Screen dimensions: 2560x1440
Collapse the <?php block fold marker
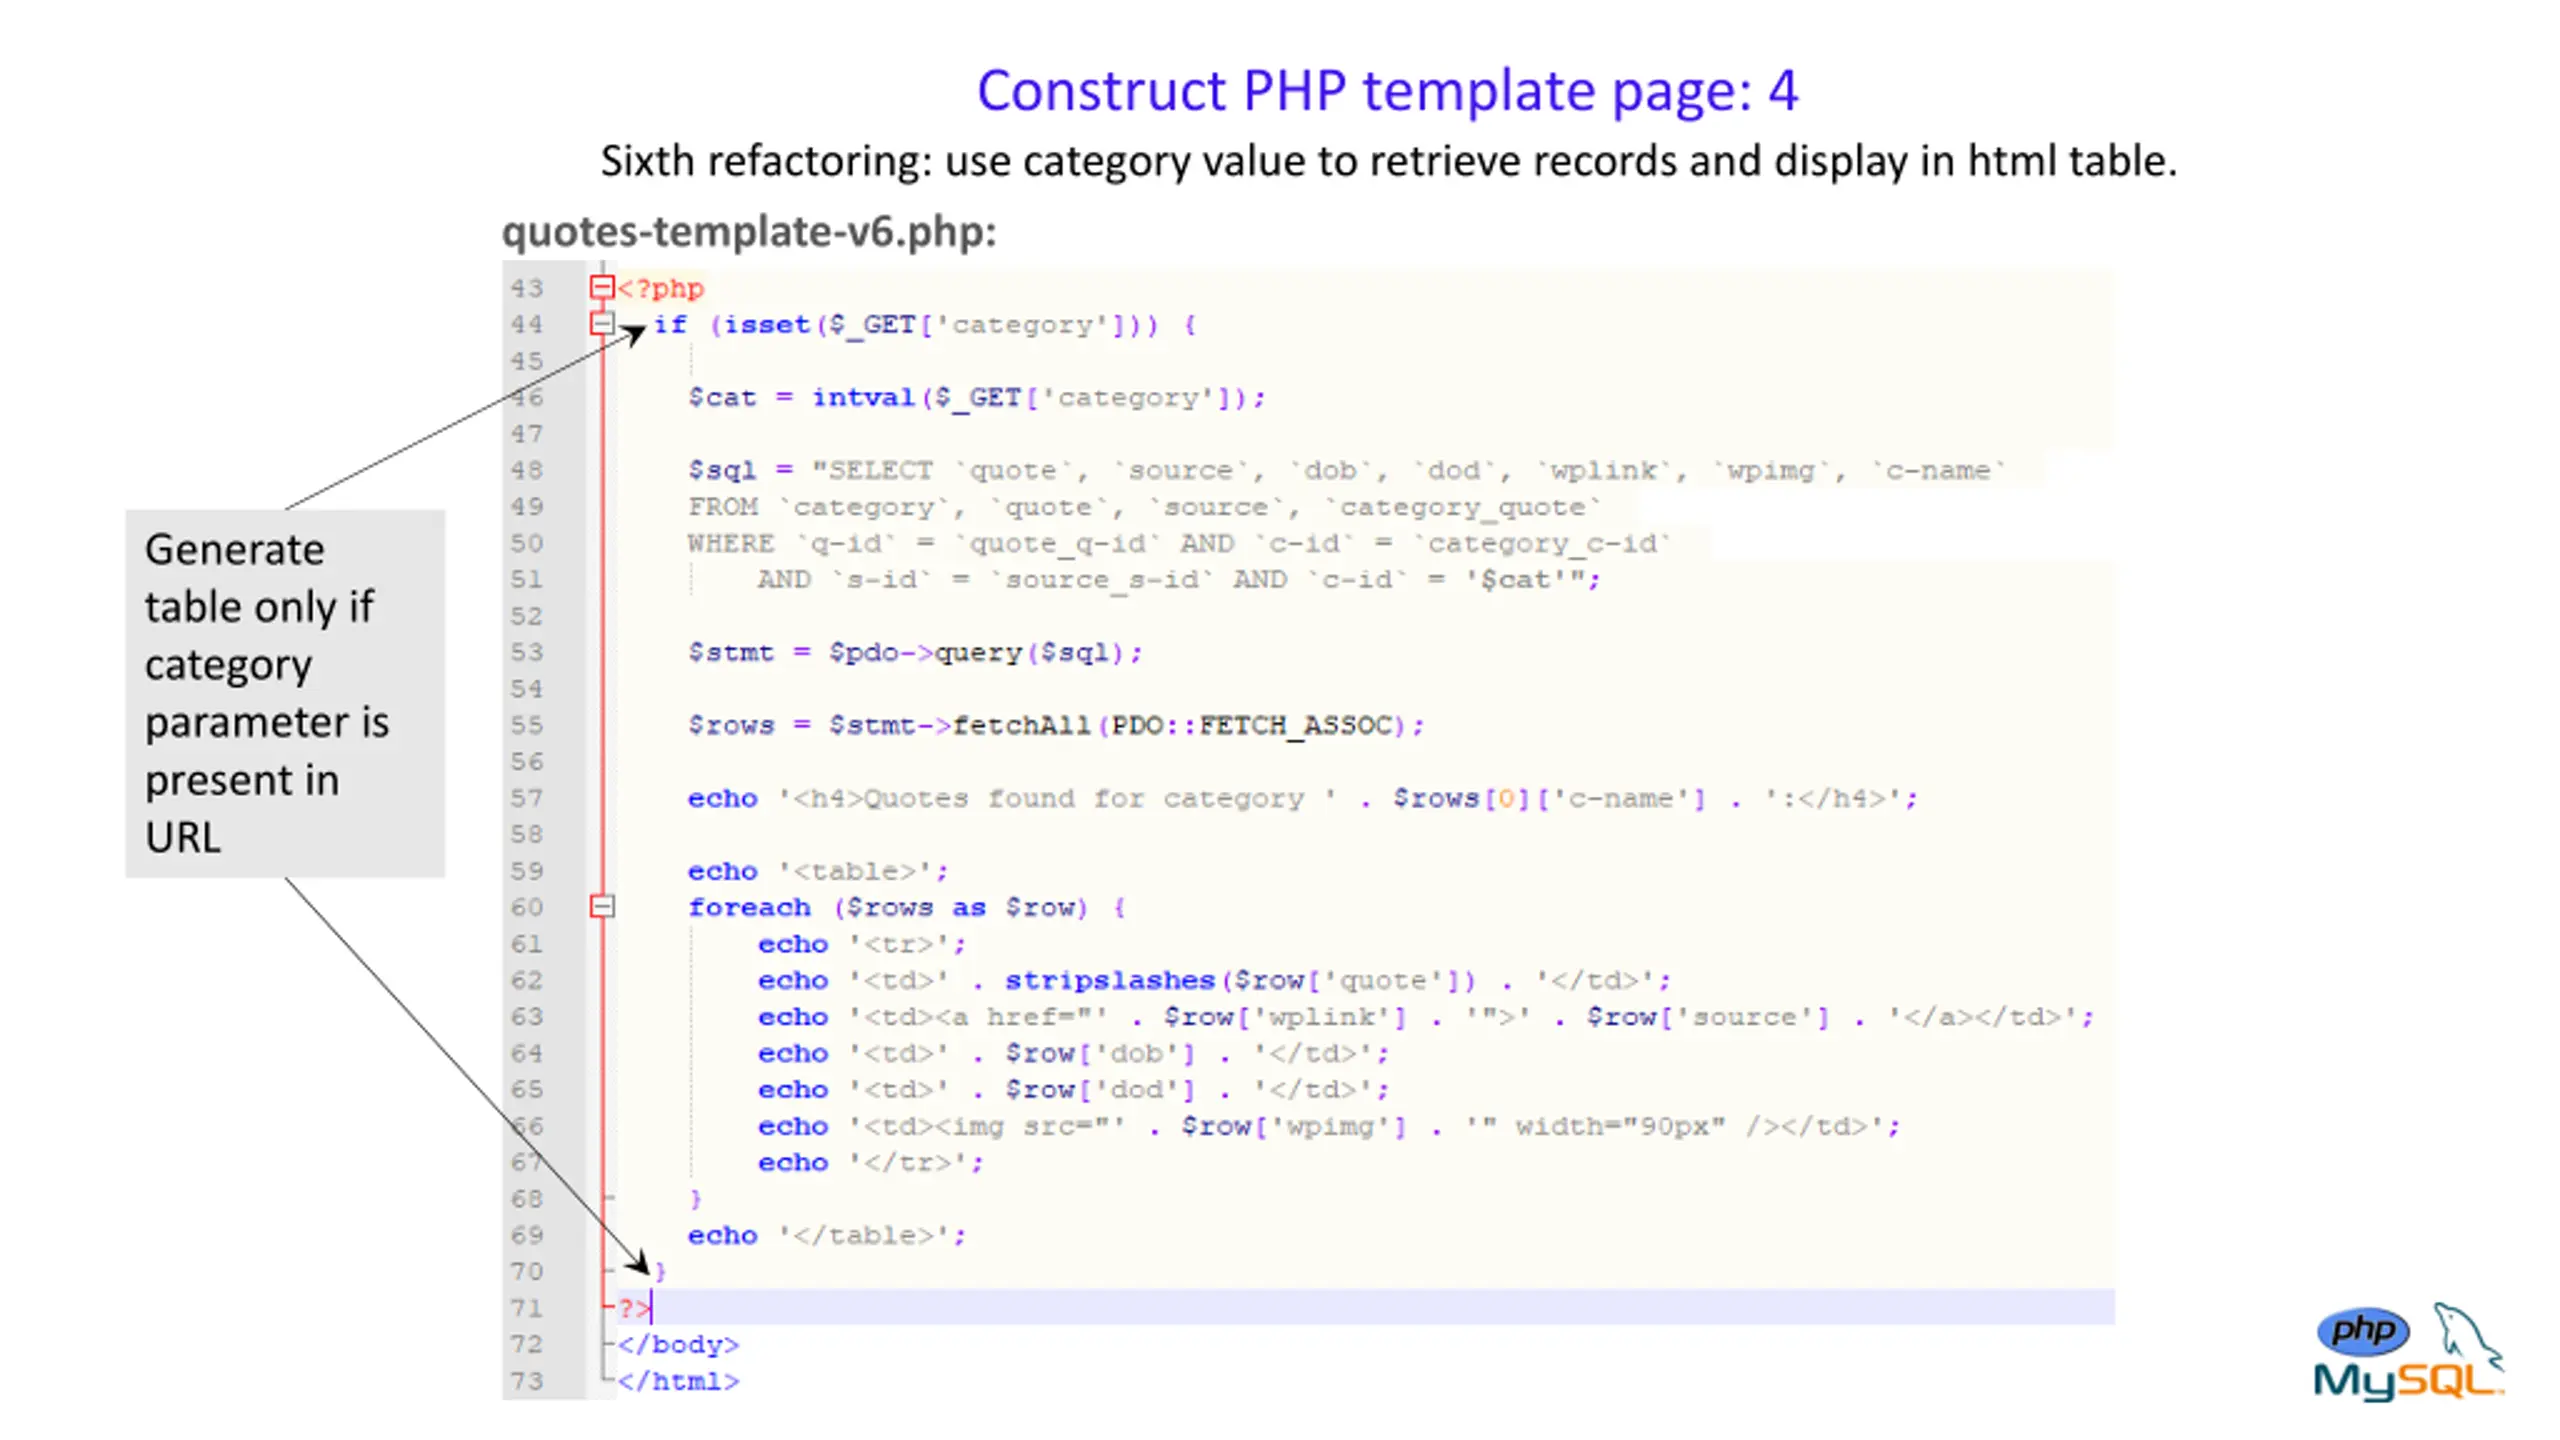pos(601,288)
